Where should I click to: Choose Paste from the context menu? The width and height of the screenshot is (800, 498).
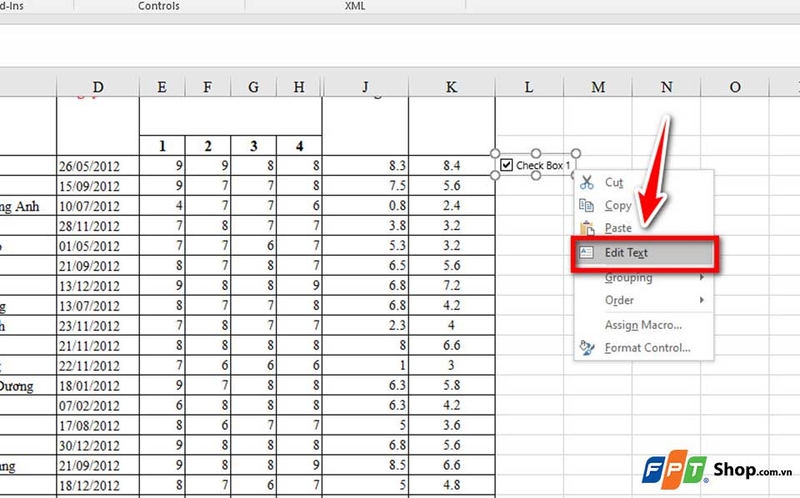(x=643, y=228)
